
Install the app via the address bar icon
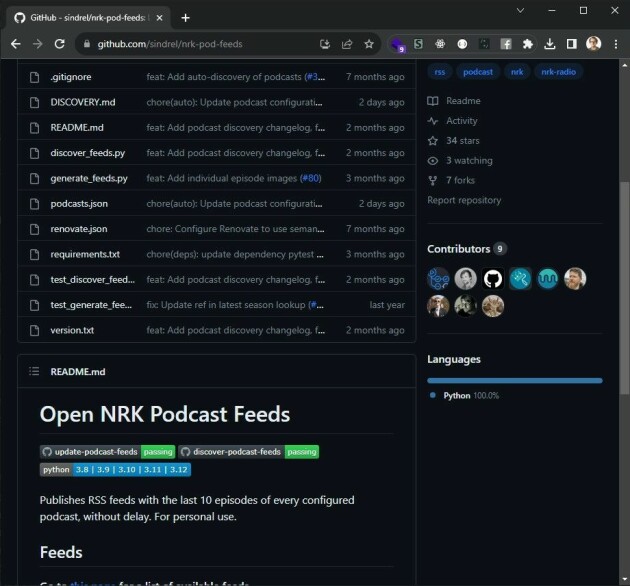tap(325, 44)
